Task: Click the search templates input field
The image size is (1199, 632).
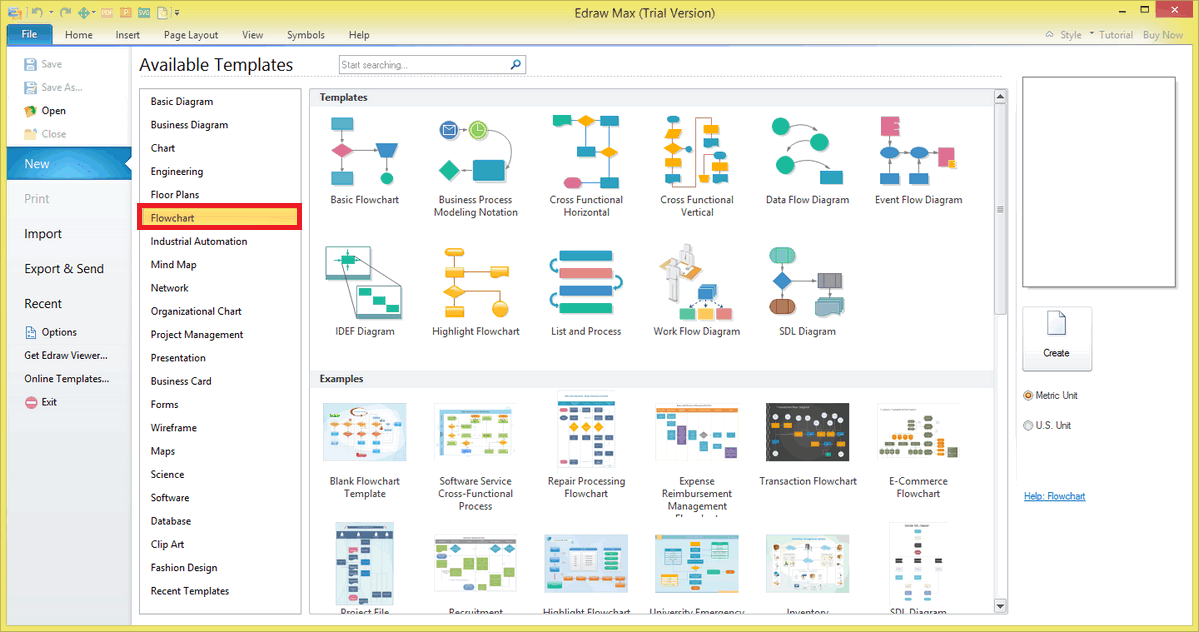Action: [424, 65]
